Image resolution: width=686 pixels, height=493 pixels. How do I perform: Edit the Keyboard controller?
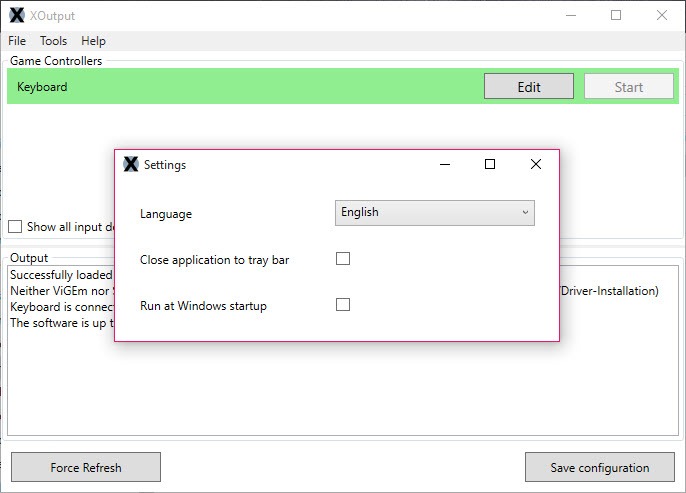click(x=529, y=87)
